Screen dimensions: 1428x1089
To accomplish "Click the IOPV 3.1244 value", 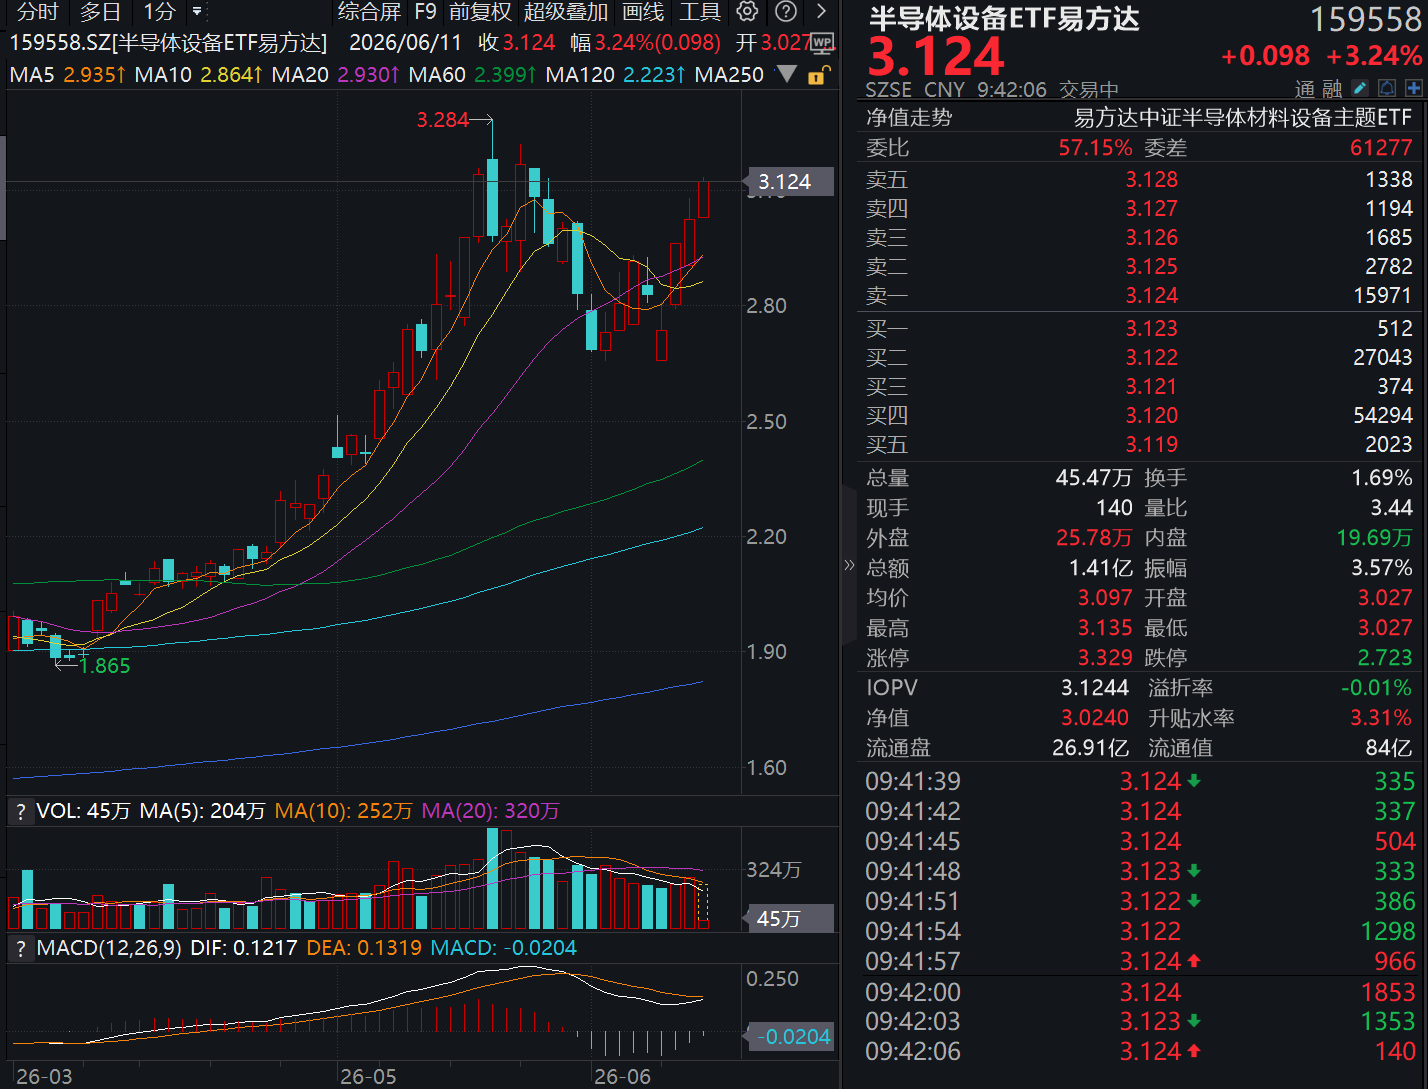I will [x=1095, y=688].
